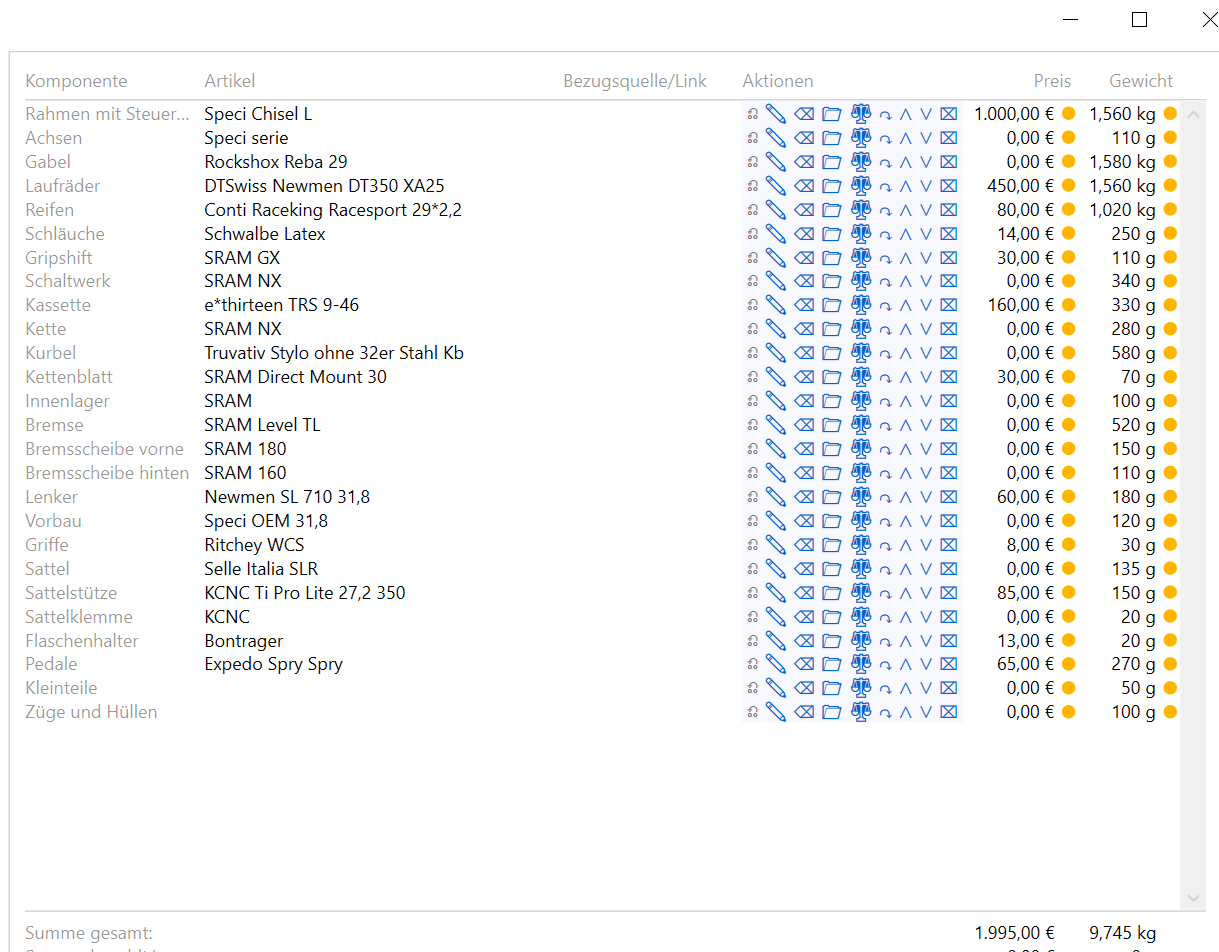Select the DTSwiss Newmen DT350 XA25 article
The image size is (1219, 952).
point(324,186)
